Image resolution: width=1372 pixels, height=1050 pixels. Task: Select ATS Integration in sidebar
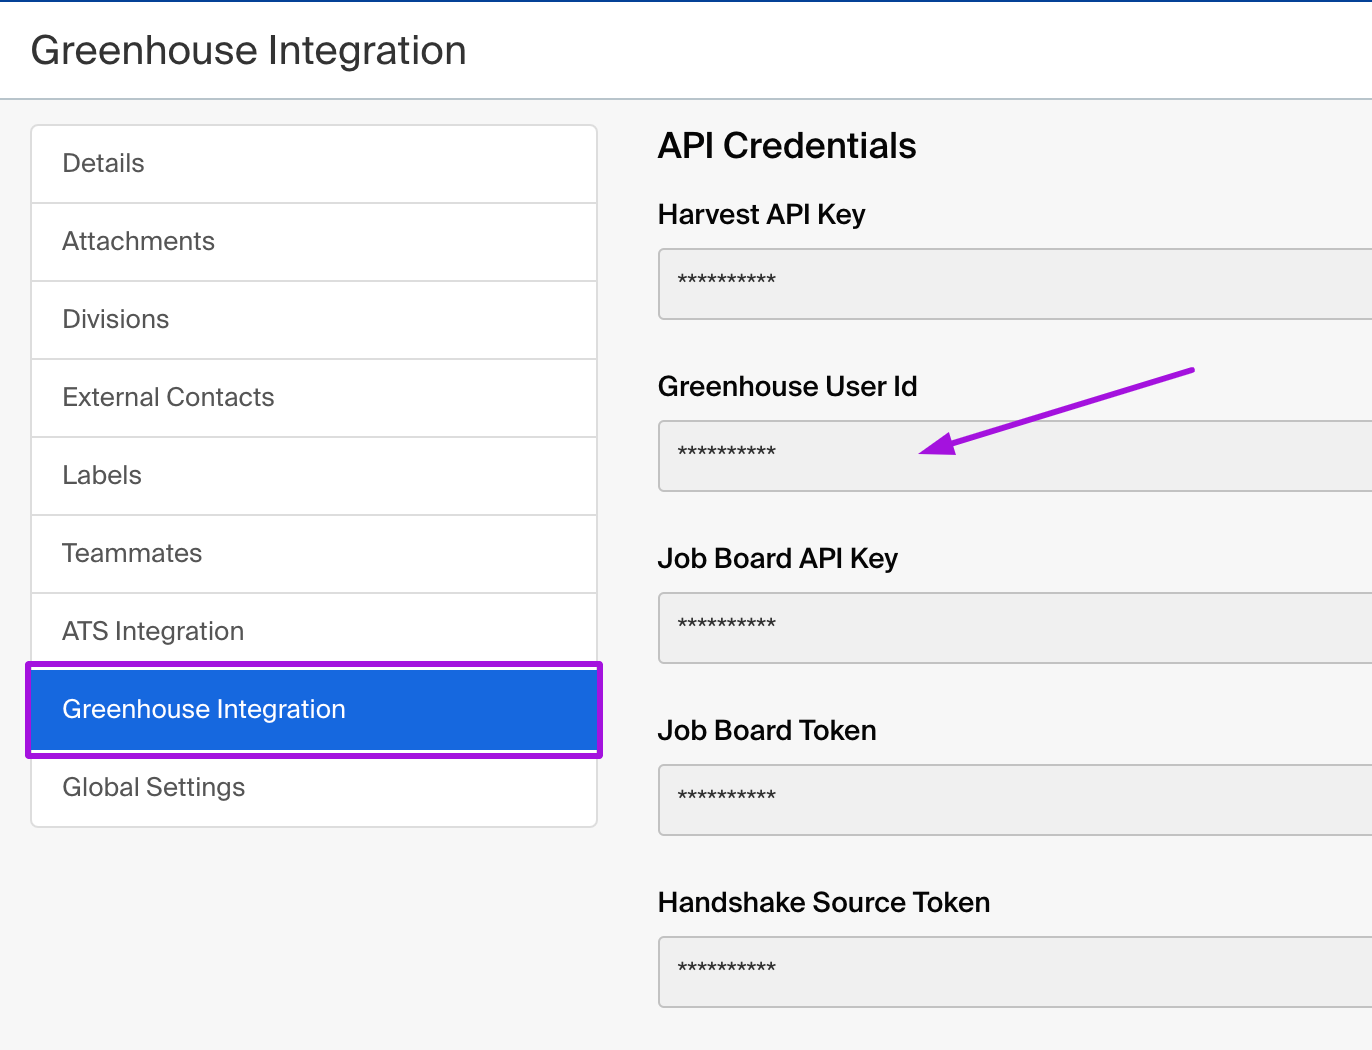[x=314, y=631]
